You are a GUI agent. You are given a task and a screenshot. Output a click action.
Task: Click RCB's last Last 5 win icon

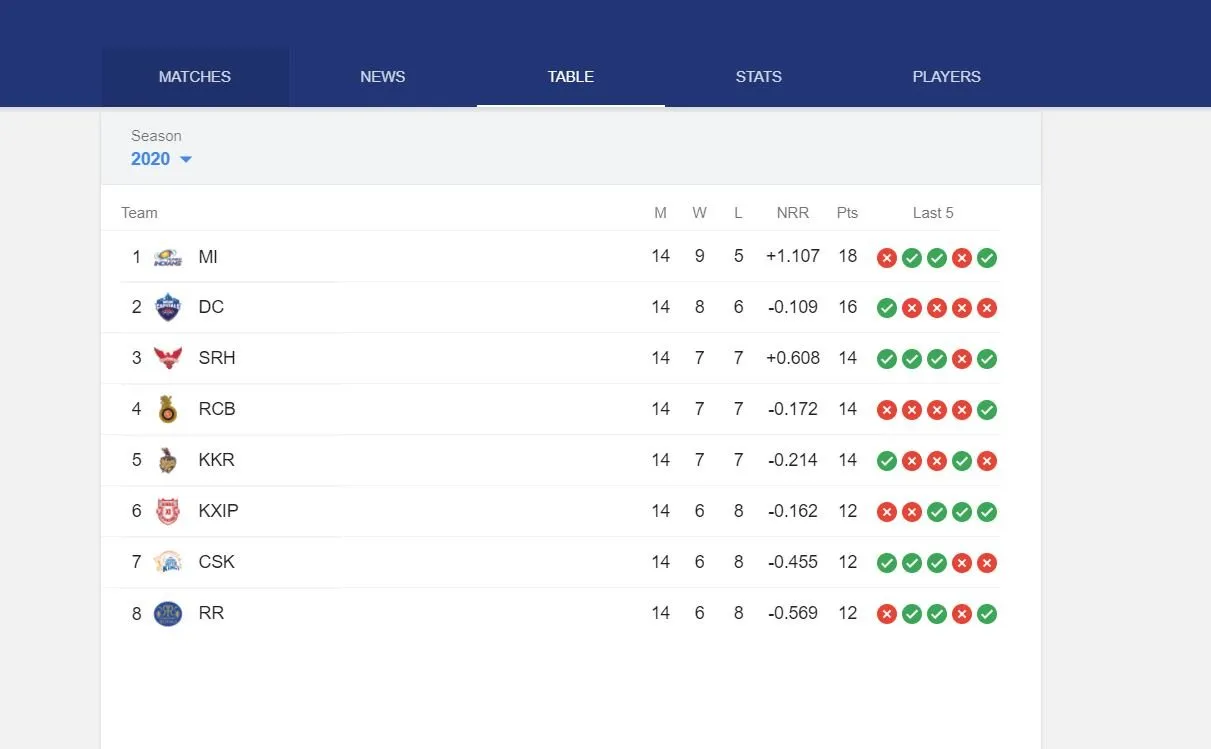(x=987, y=410)
